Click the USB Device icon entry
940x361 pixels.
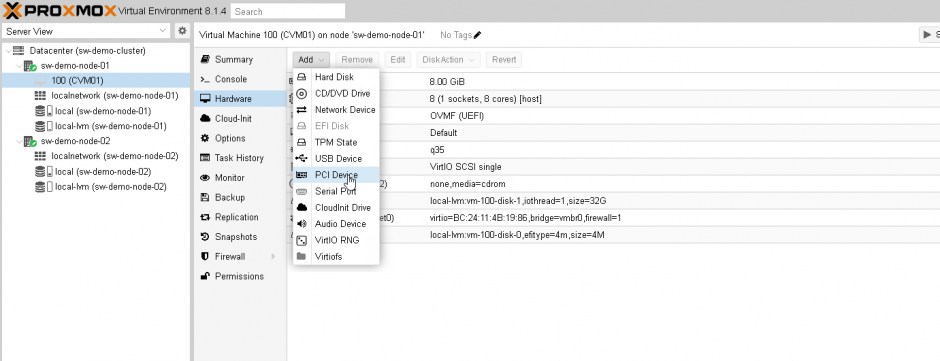point(302,159)
